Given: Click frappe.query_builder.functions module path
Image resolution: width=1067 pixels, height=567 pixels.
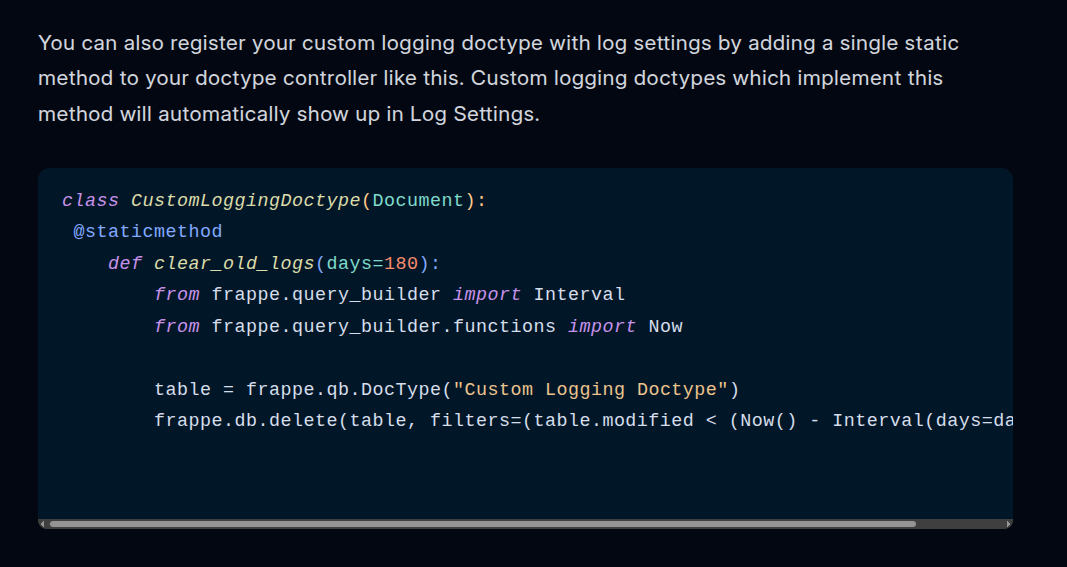Looking at the screenshot, I should [x=383, y=326].
